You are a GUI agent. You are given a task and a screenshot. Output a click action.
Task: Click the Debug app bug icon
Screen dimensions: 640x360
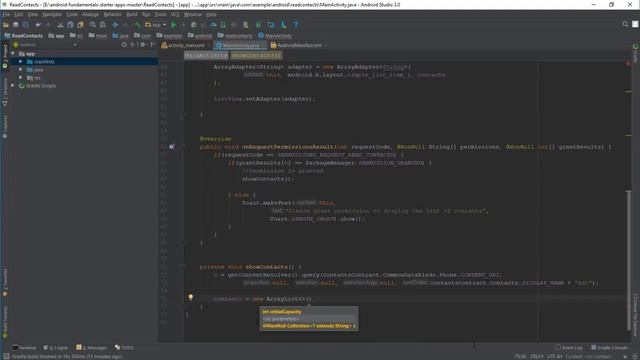tap(193, 25)
